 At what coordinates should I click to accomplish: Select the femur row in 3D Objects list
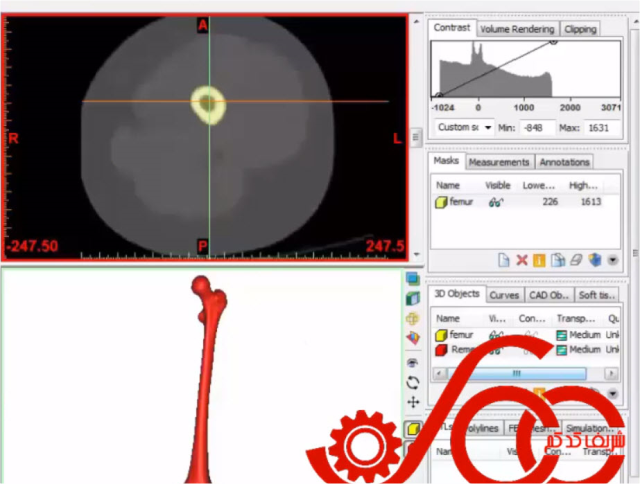coord(525,335)
